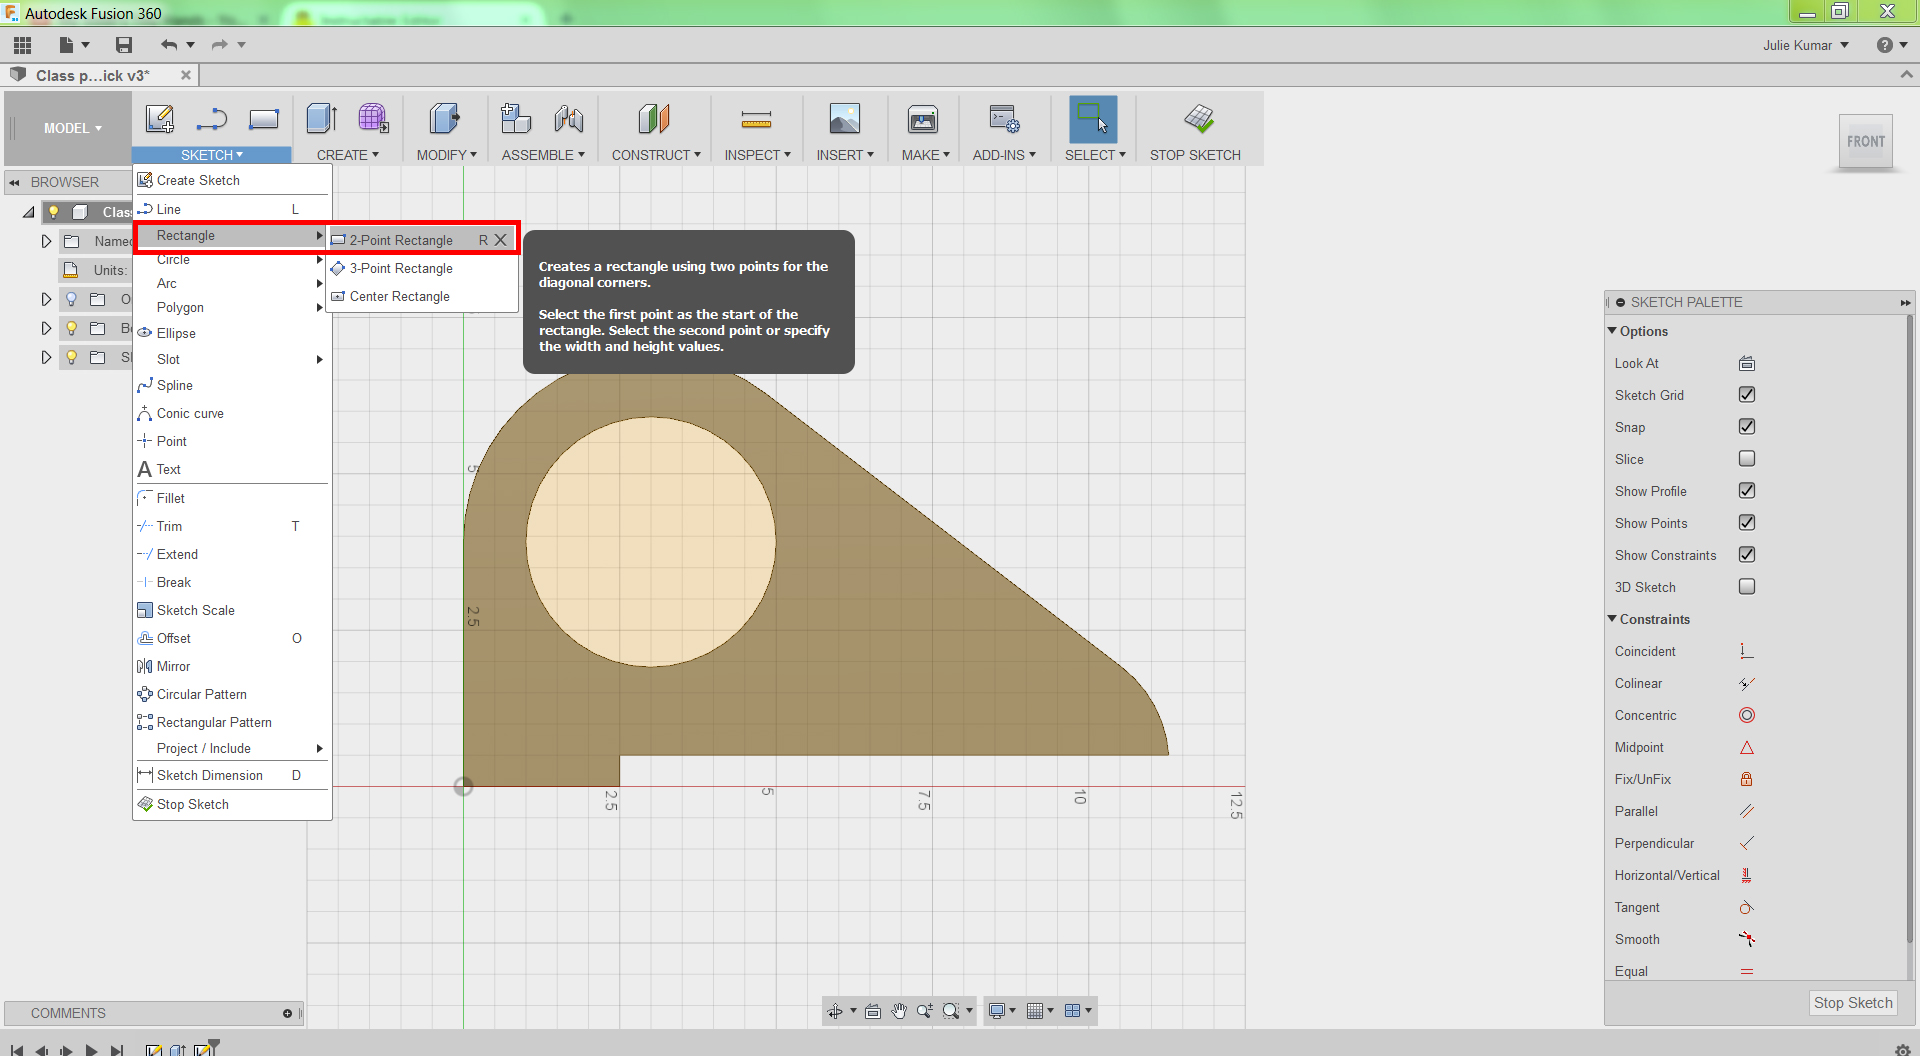This screenshot has width=1920, height=1056.
Task: Open the data panel grid icon
Action: click(23, 45)
